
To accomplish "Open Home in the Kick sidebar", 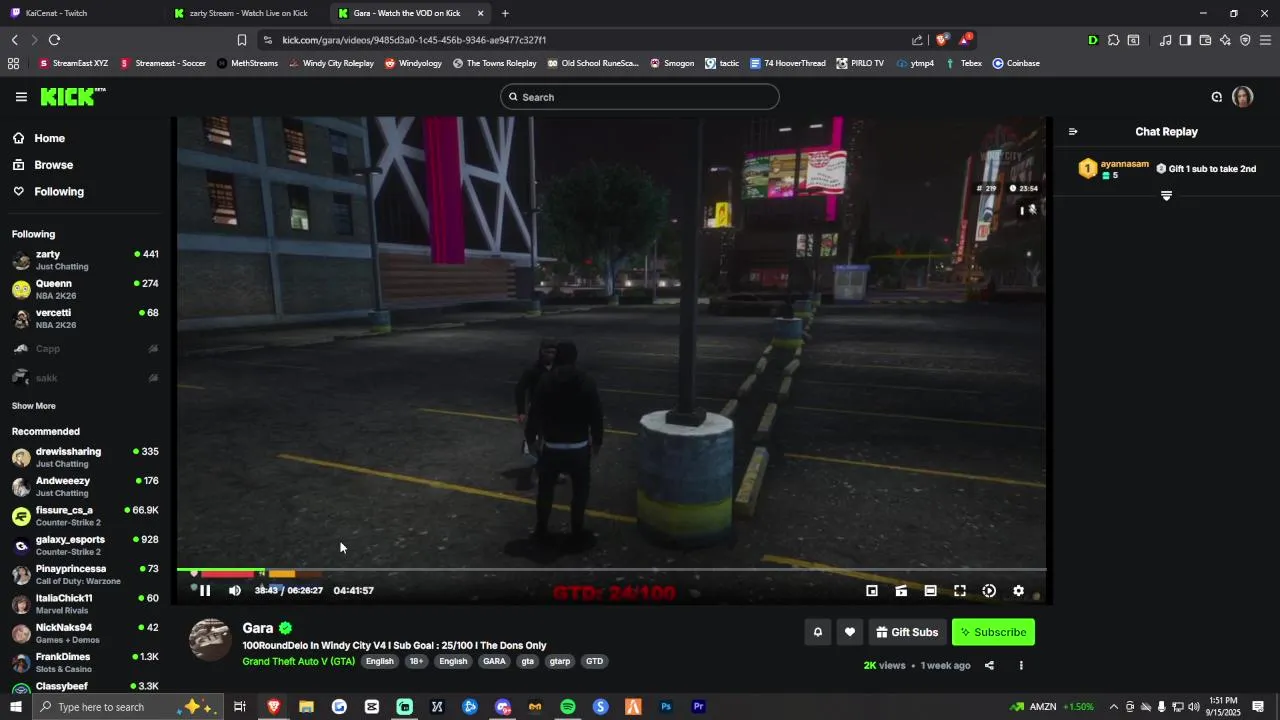I will 39,138.
